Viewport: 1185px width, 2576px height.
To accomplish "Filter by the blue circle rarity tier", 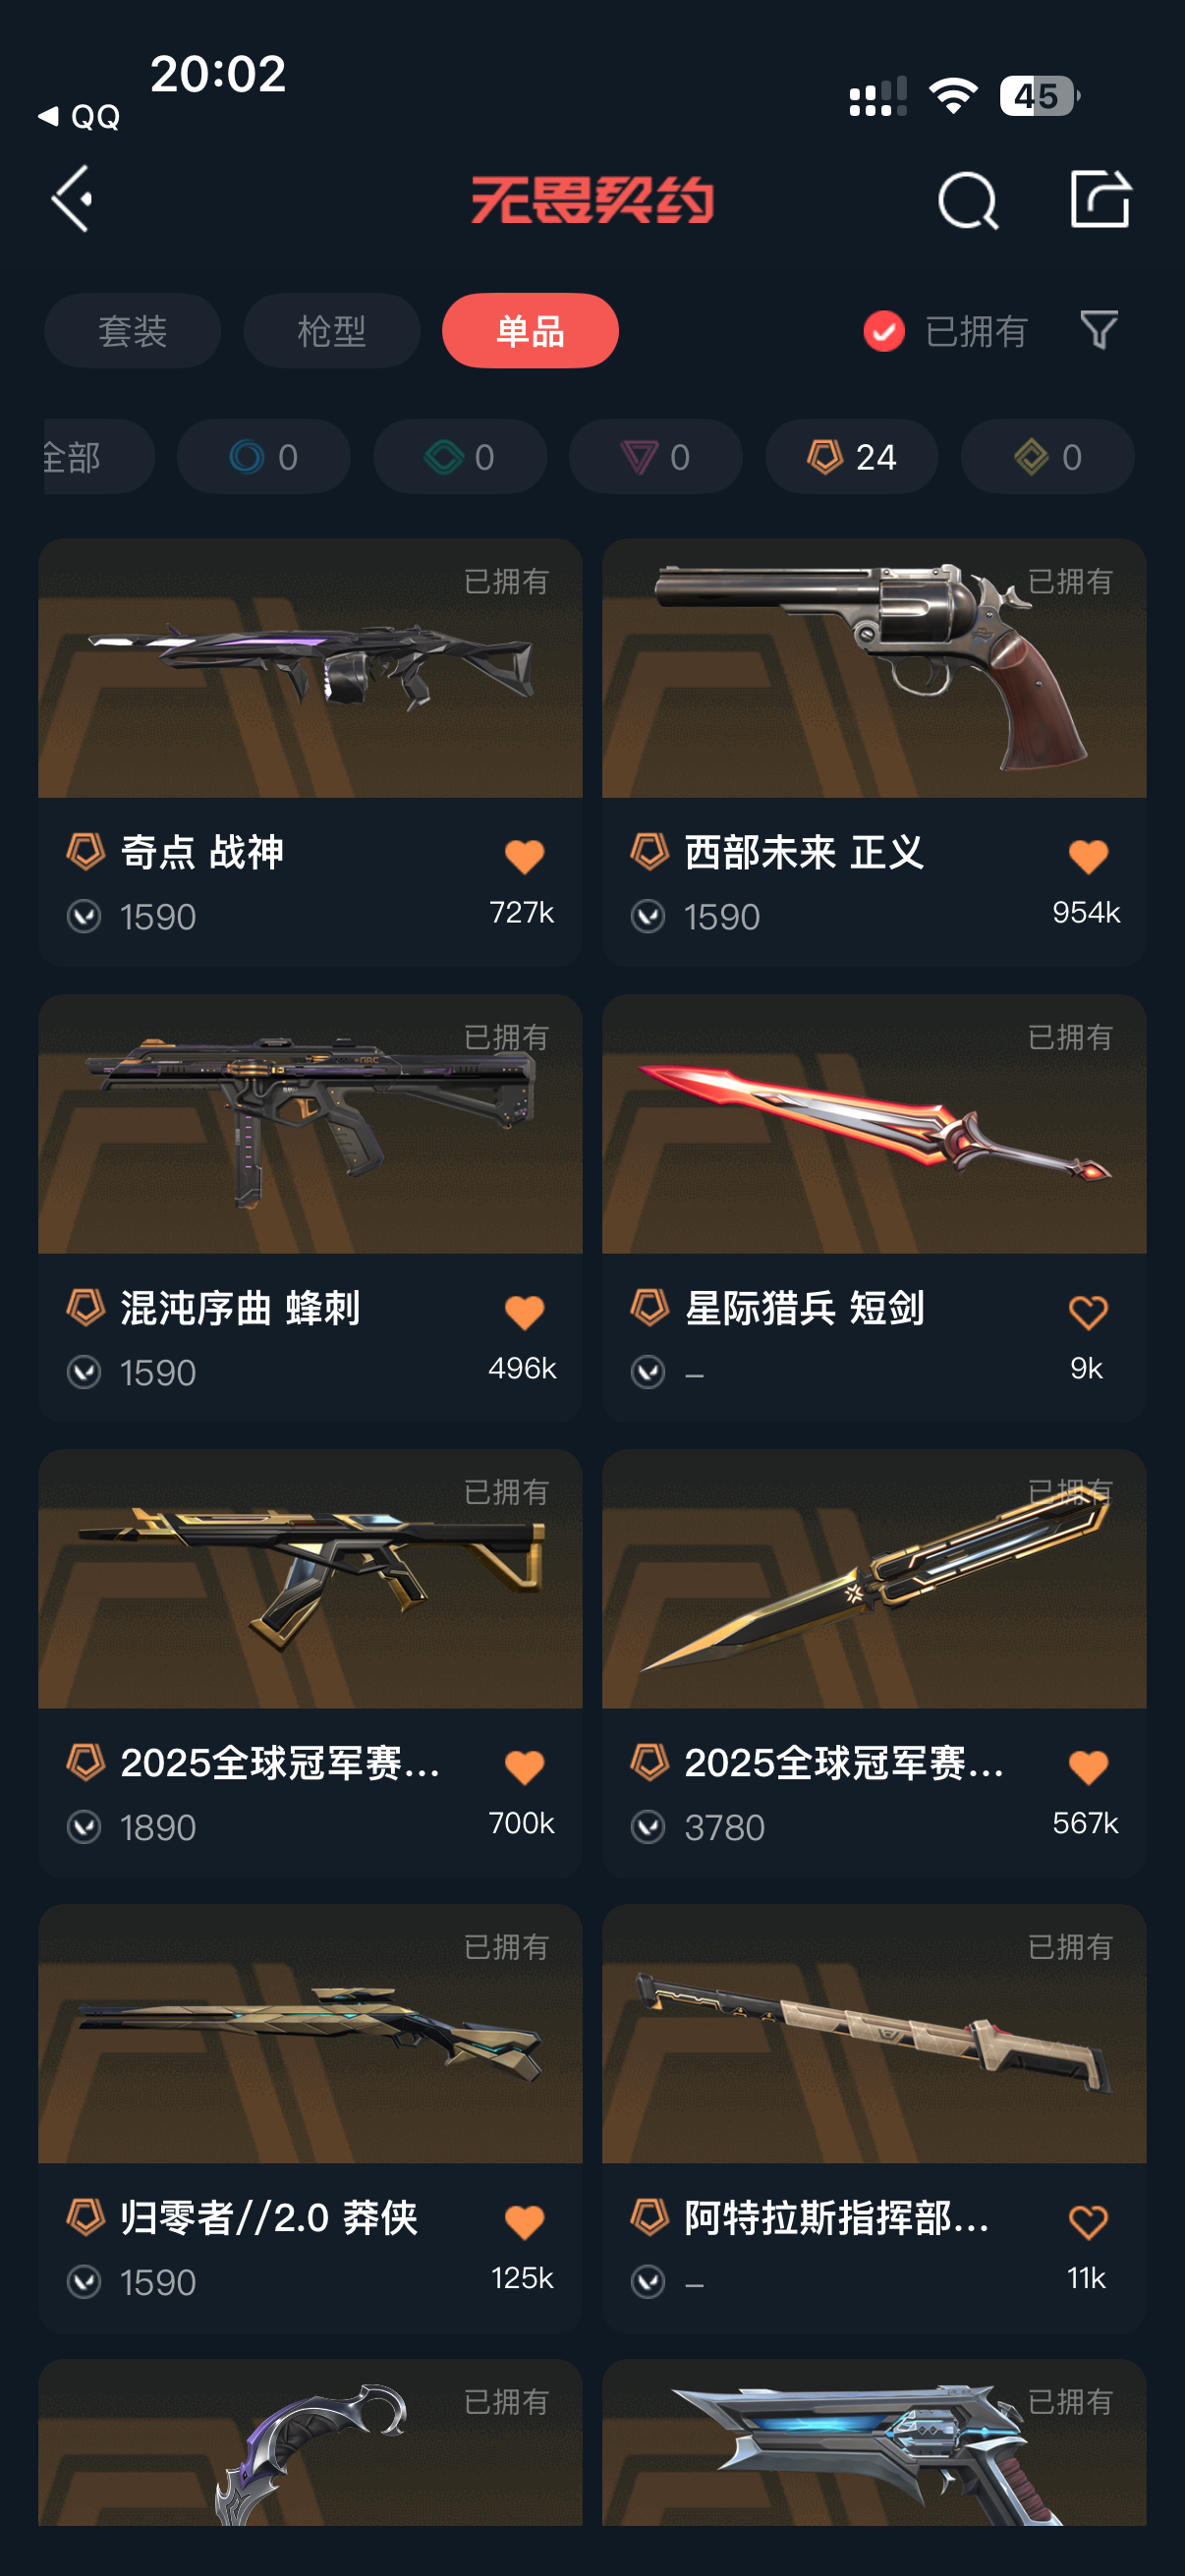I will (264, 457).
